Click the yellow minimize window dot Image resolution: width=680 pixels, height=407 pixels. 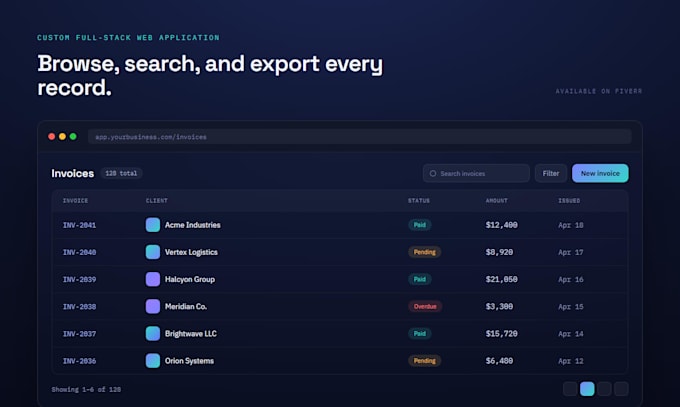(62, 136)
